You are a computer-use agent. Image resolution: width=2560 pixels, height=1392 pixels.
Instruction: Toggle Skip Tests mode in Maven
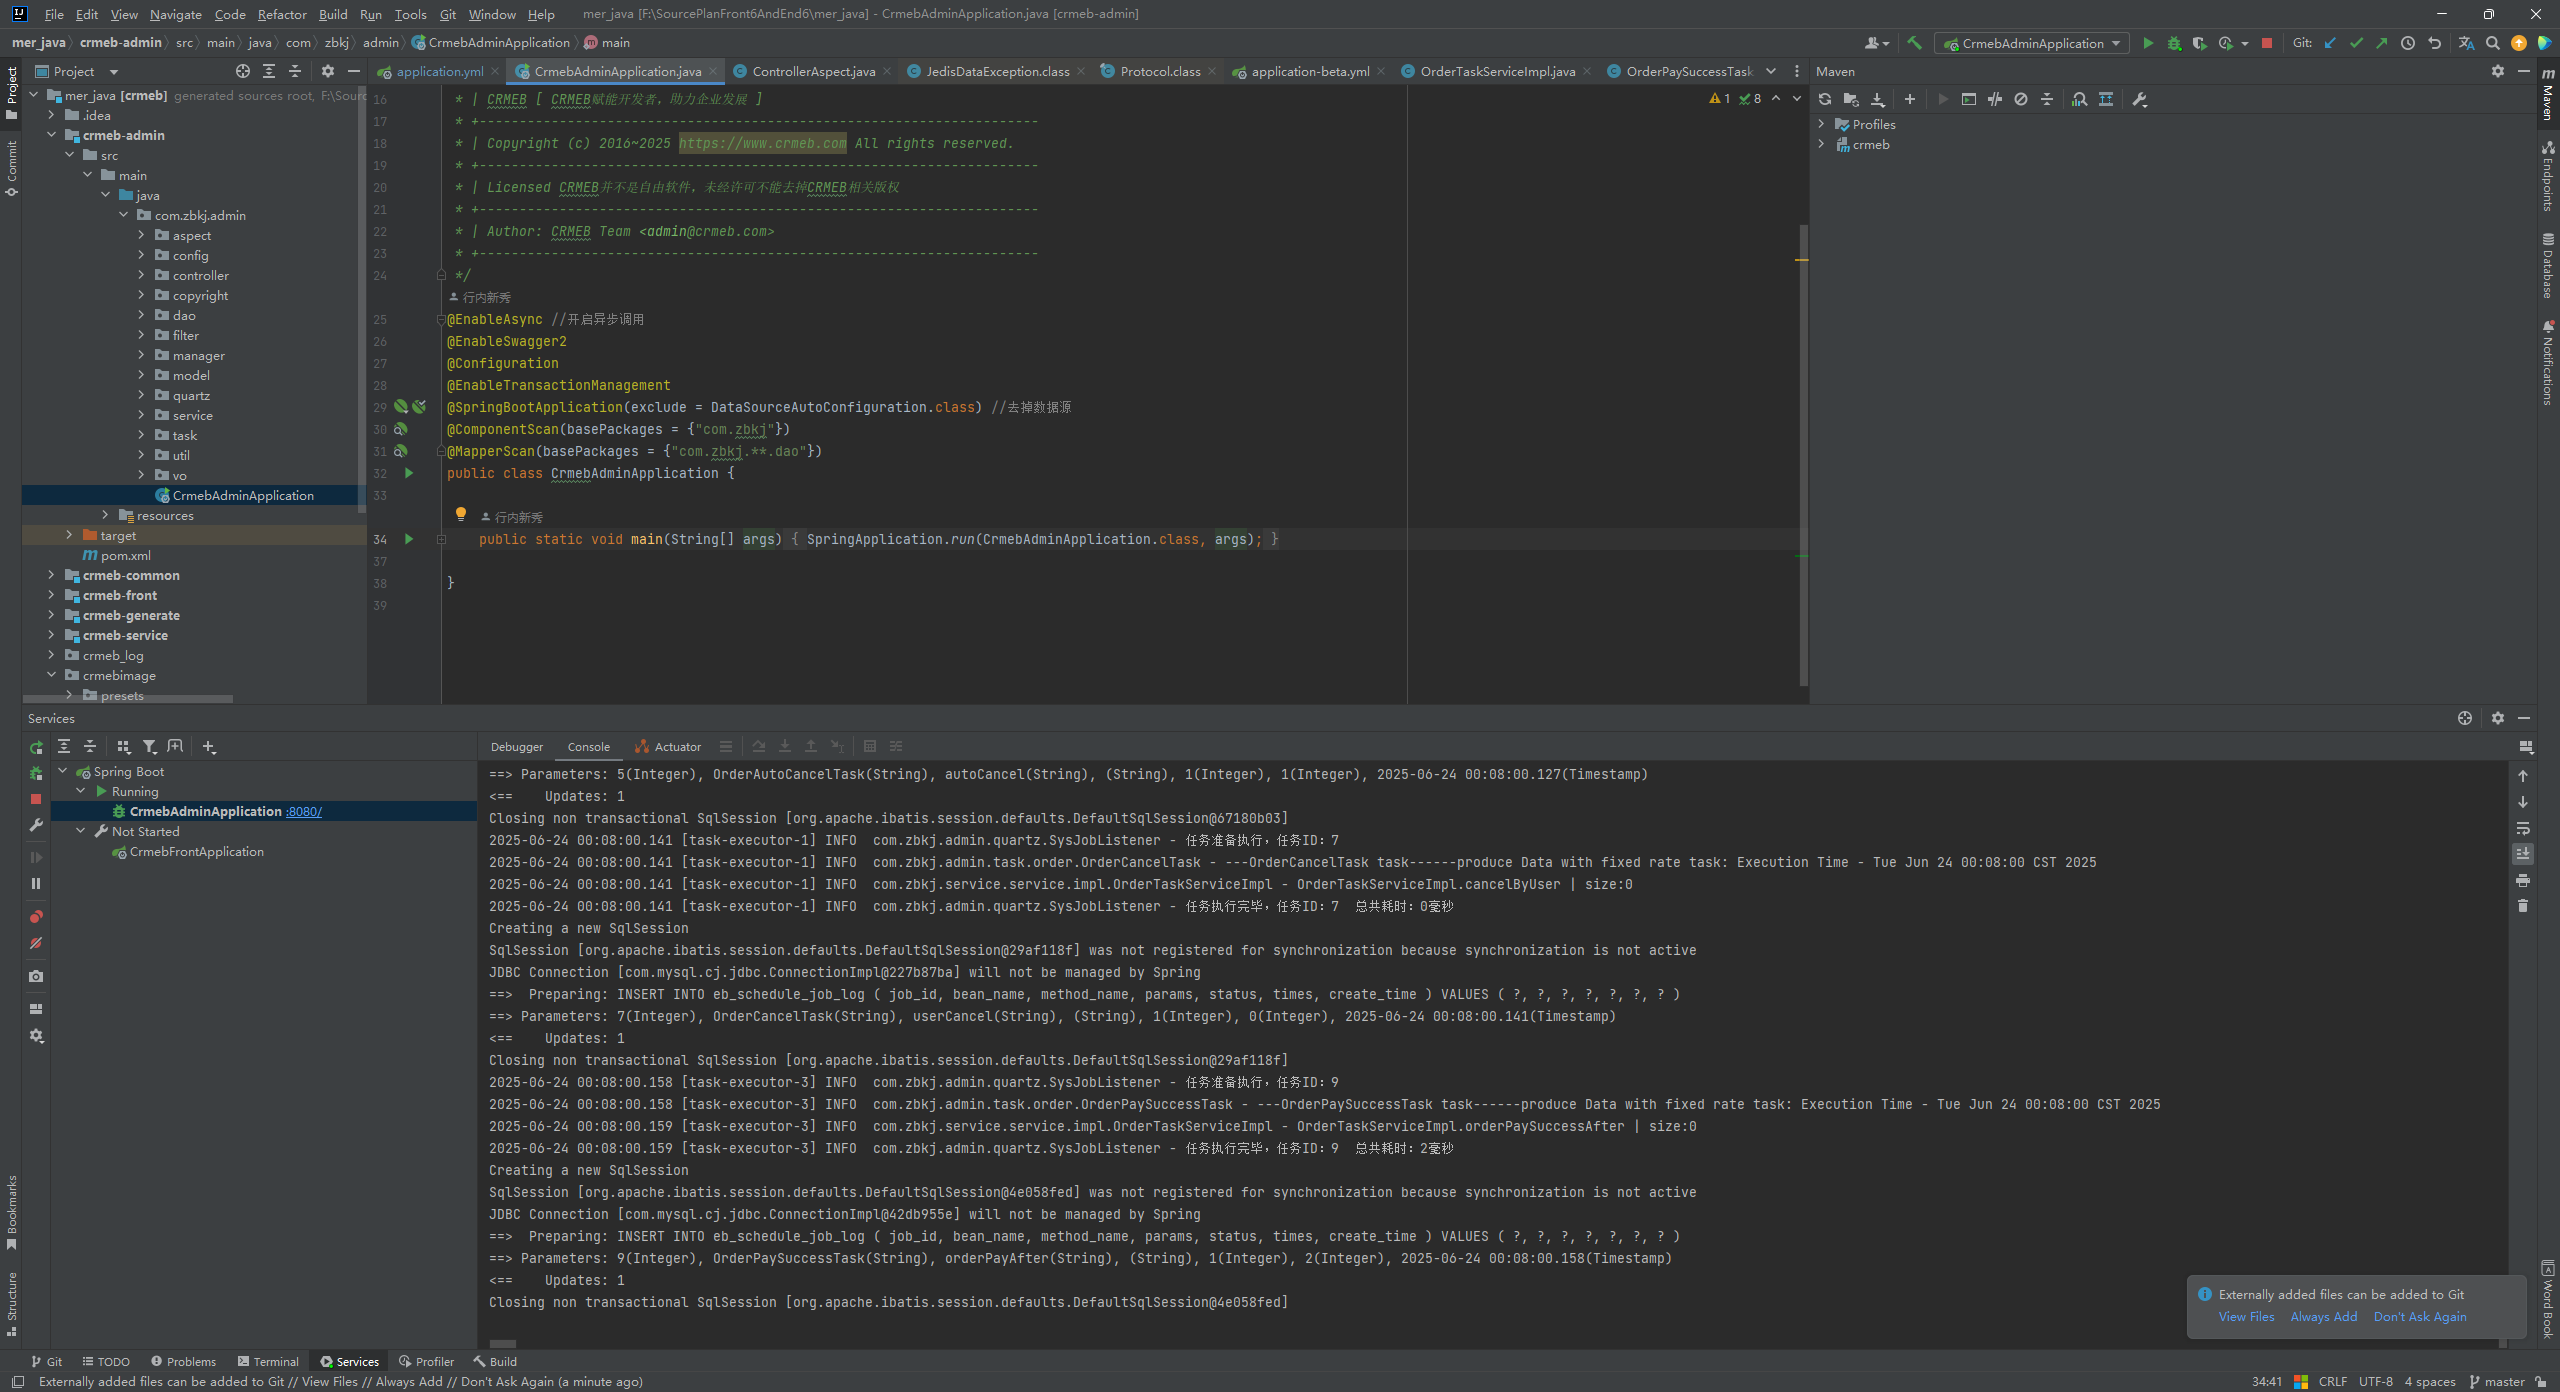coord(2021,99)
